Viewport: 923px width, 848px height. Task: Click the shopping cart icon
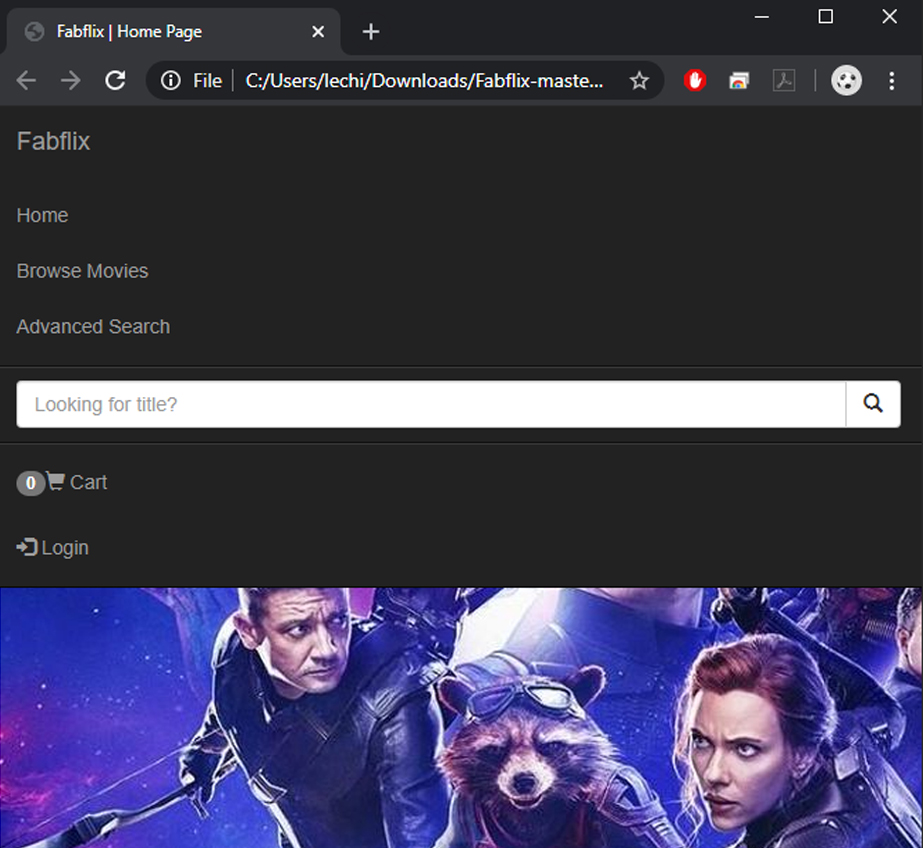(x=56, y=482)
